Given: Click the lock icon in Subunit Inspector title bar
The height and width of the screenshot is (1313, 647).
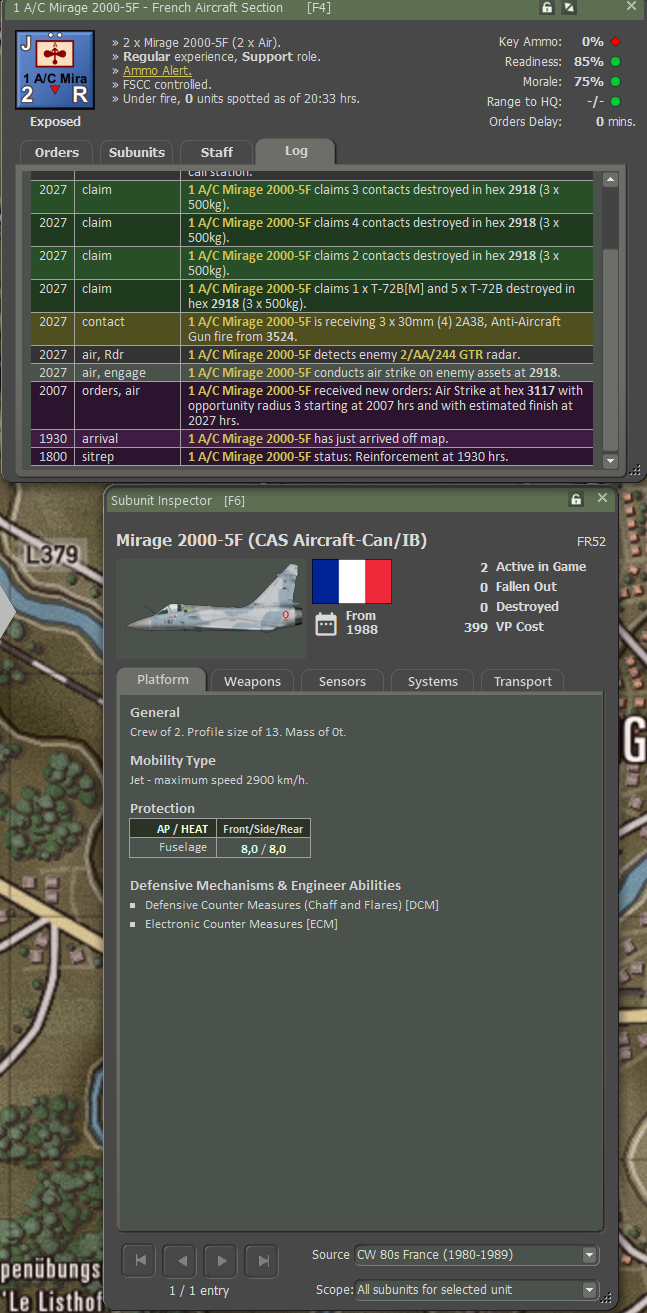Looking at the screenshot, I should [x=576, y=499].
